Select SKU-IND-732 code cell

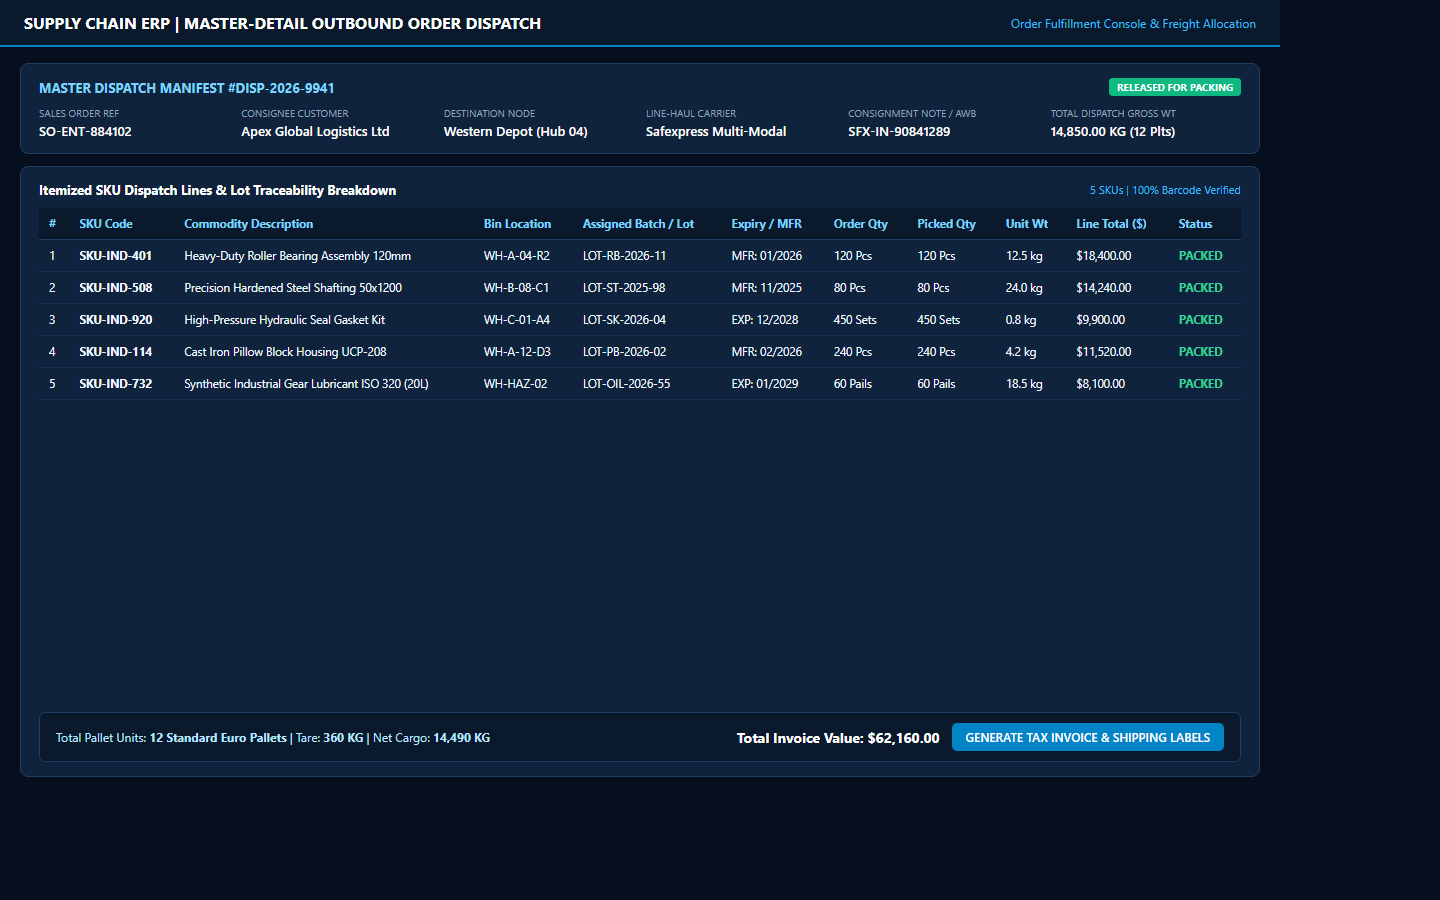click(116, 384)
